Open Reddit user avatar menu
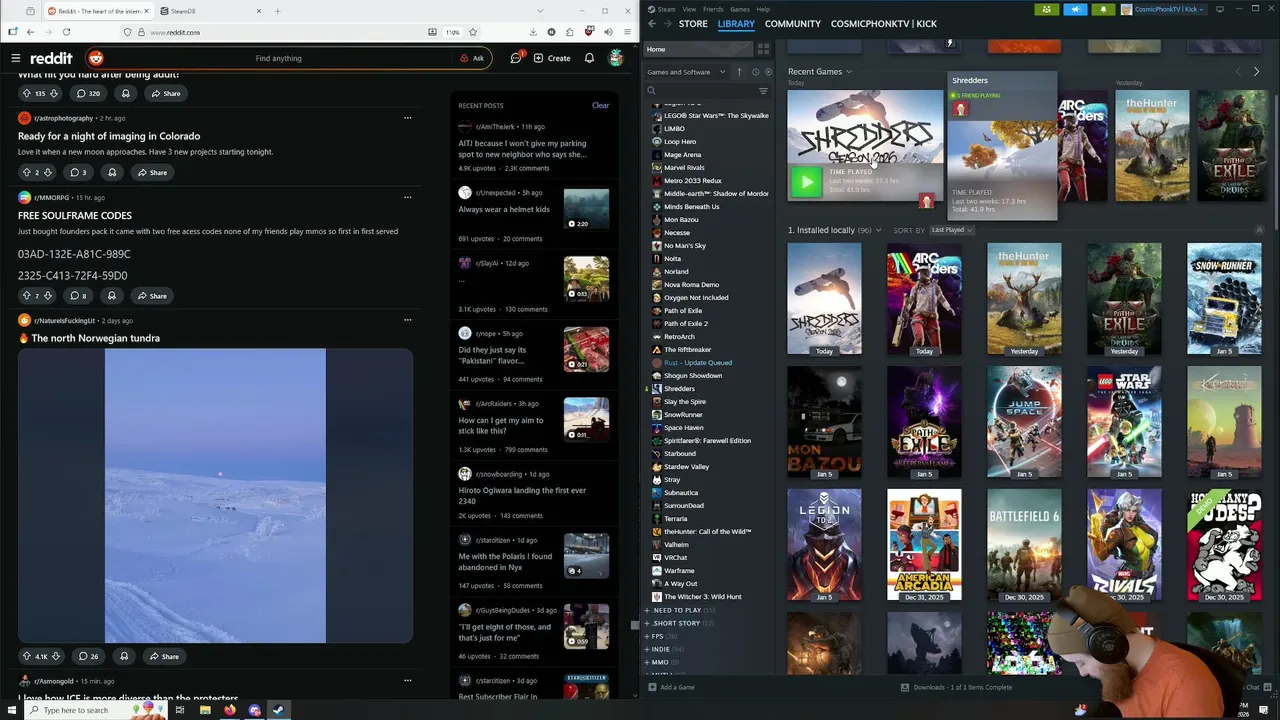1280x720 pixels. coord(617,58)
